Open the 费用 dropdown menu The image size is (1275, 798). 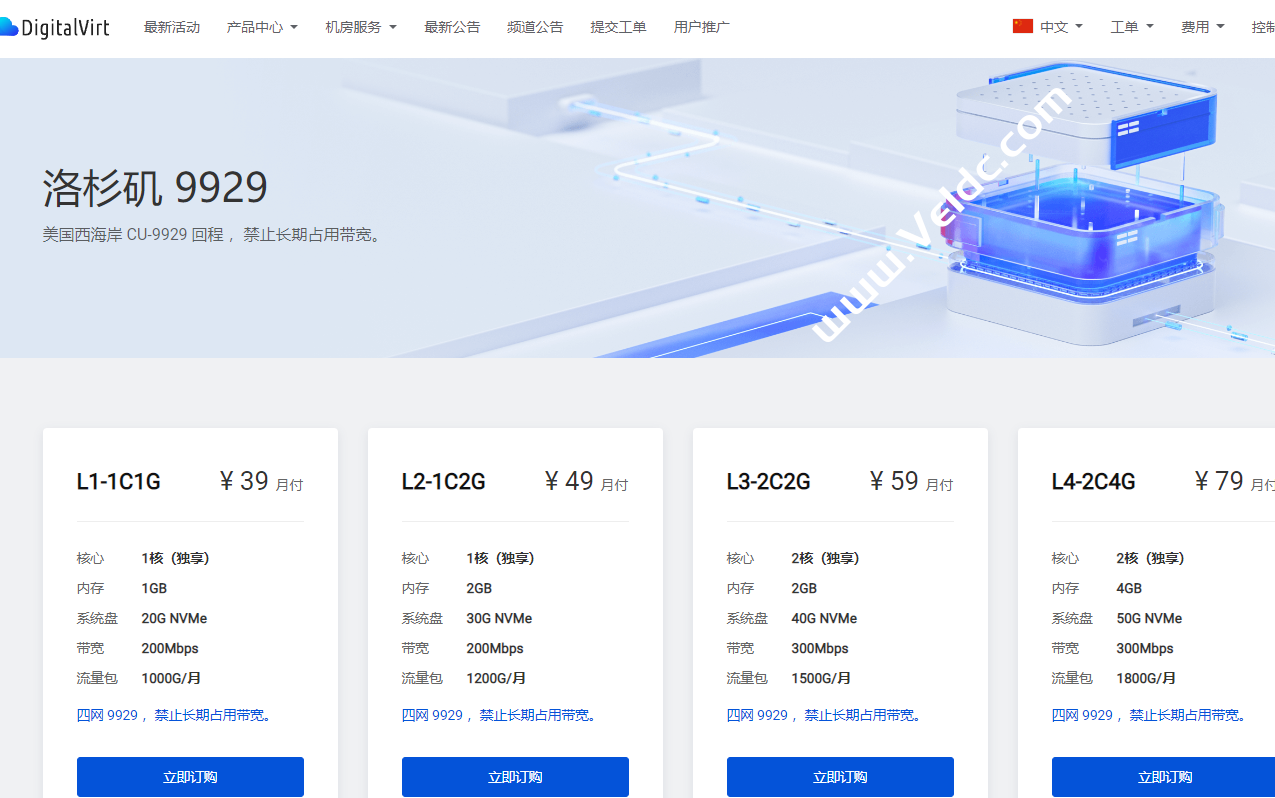1202,27
